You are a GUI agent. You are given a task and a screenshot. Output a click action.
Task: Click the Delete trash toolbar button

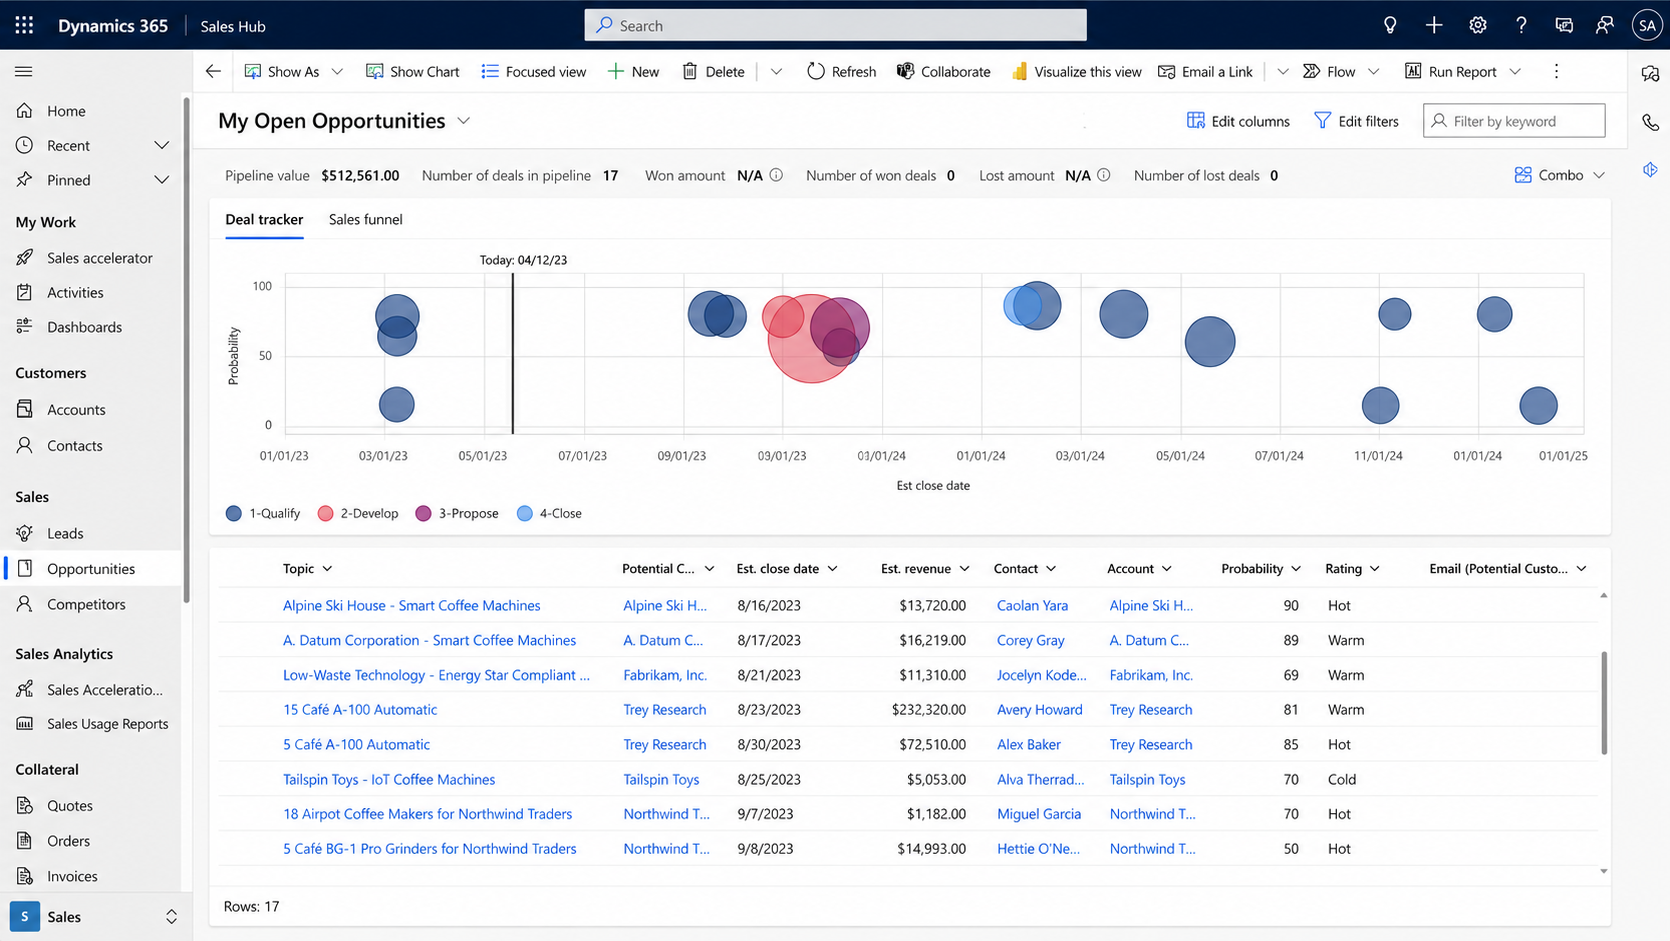(x=713, y=71)
